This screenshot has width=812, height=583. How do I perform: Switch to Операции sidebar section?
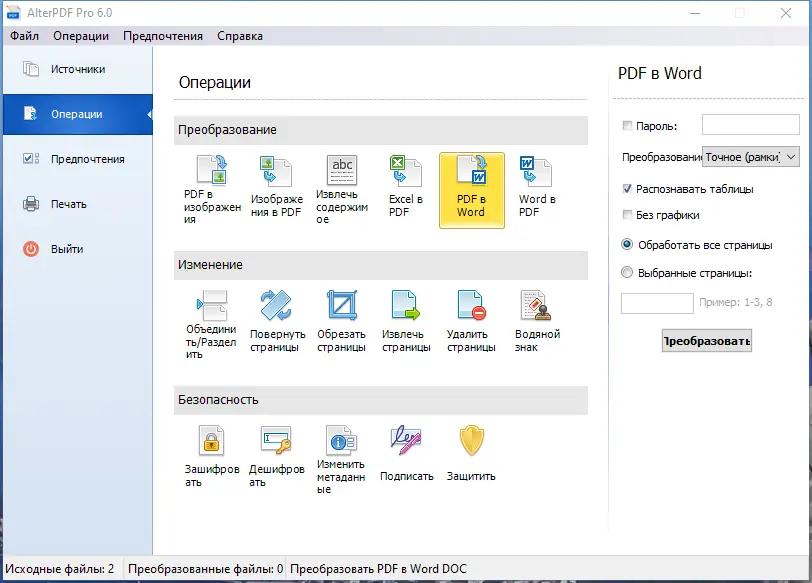pos(78,114)
